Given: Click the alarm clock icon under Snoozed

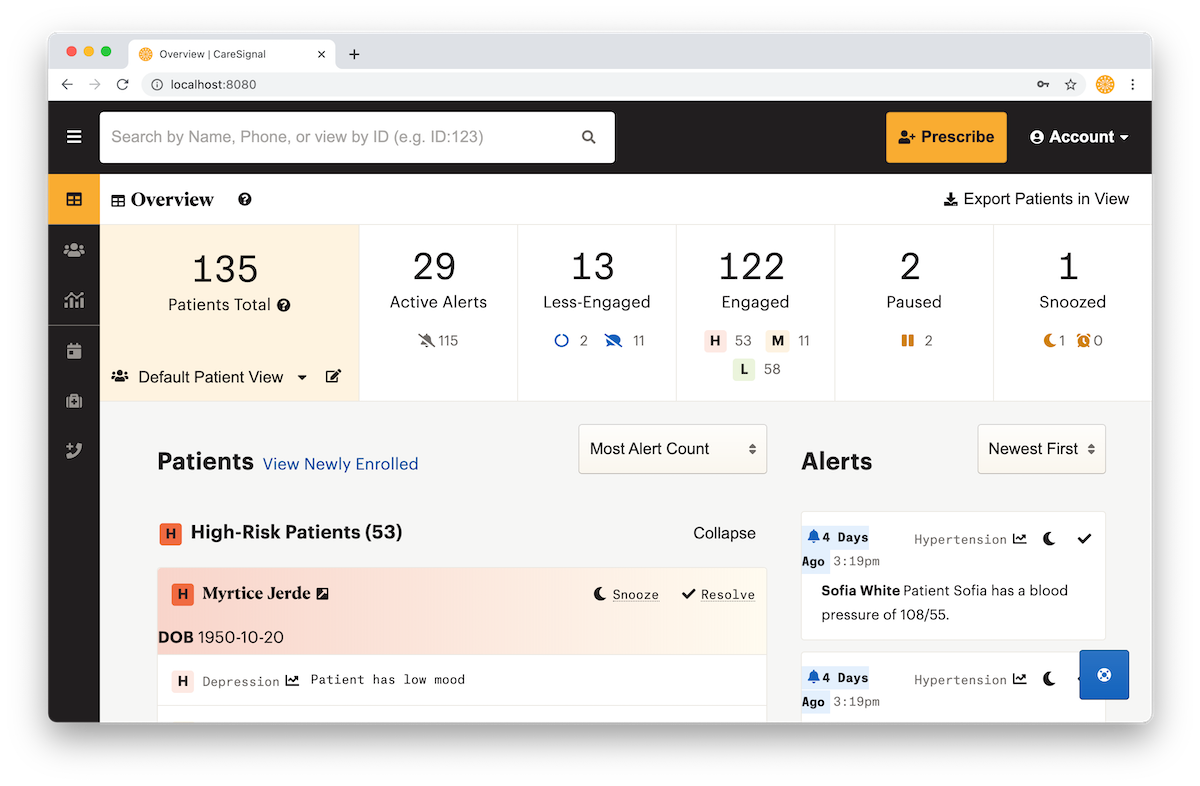Looking at the screenshot, I should point(1083,341).
